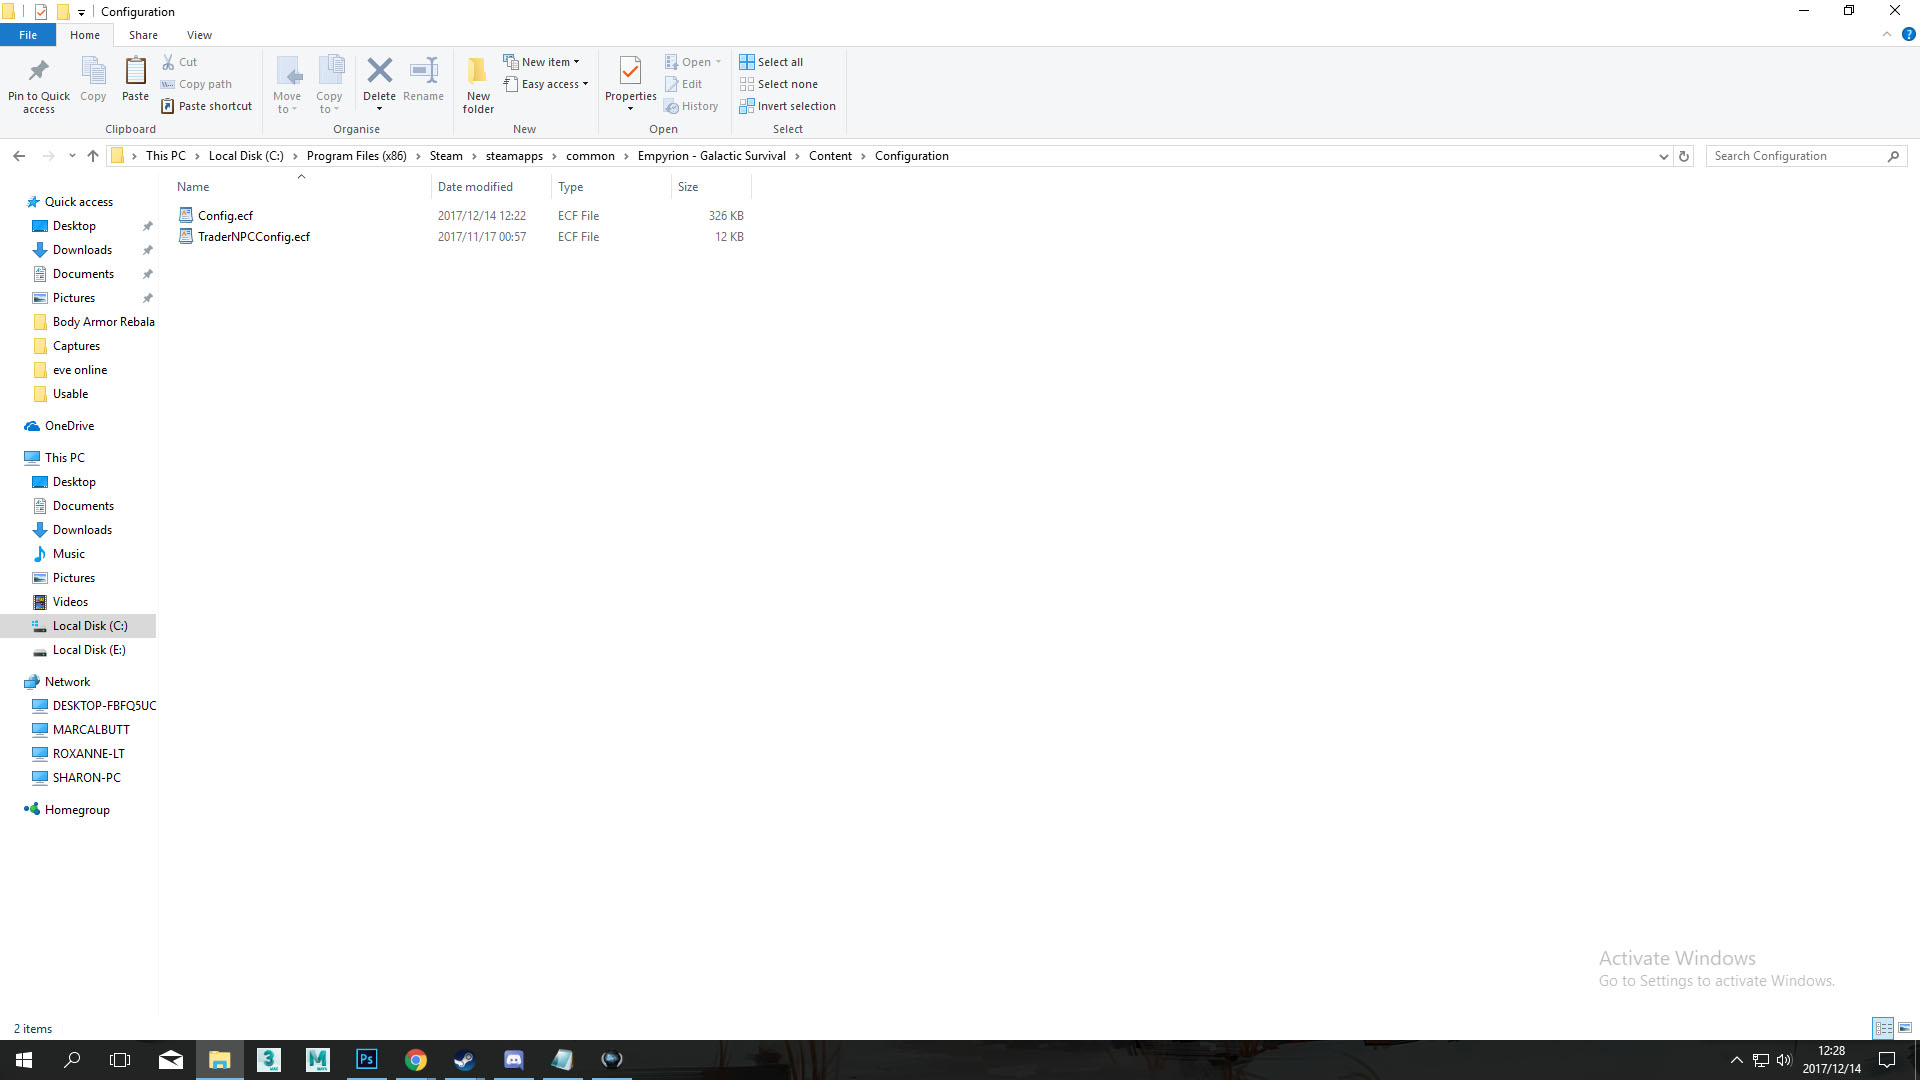Select This PC in navigation pane

point(65,458)
